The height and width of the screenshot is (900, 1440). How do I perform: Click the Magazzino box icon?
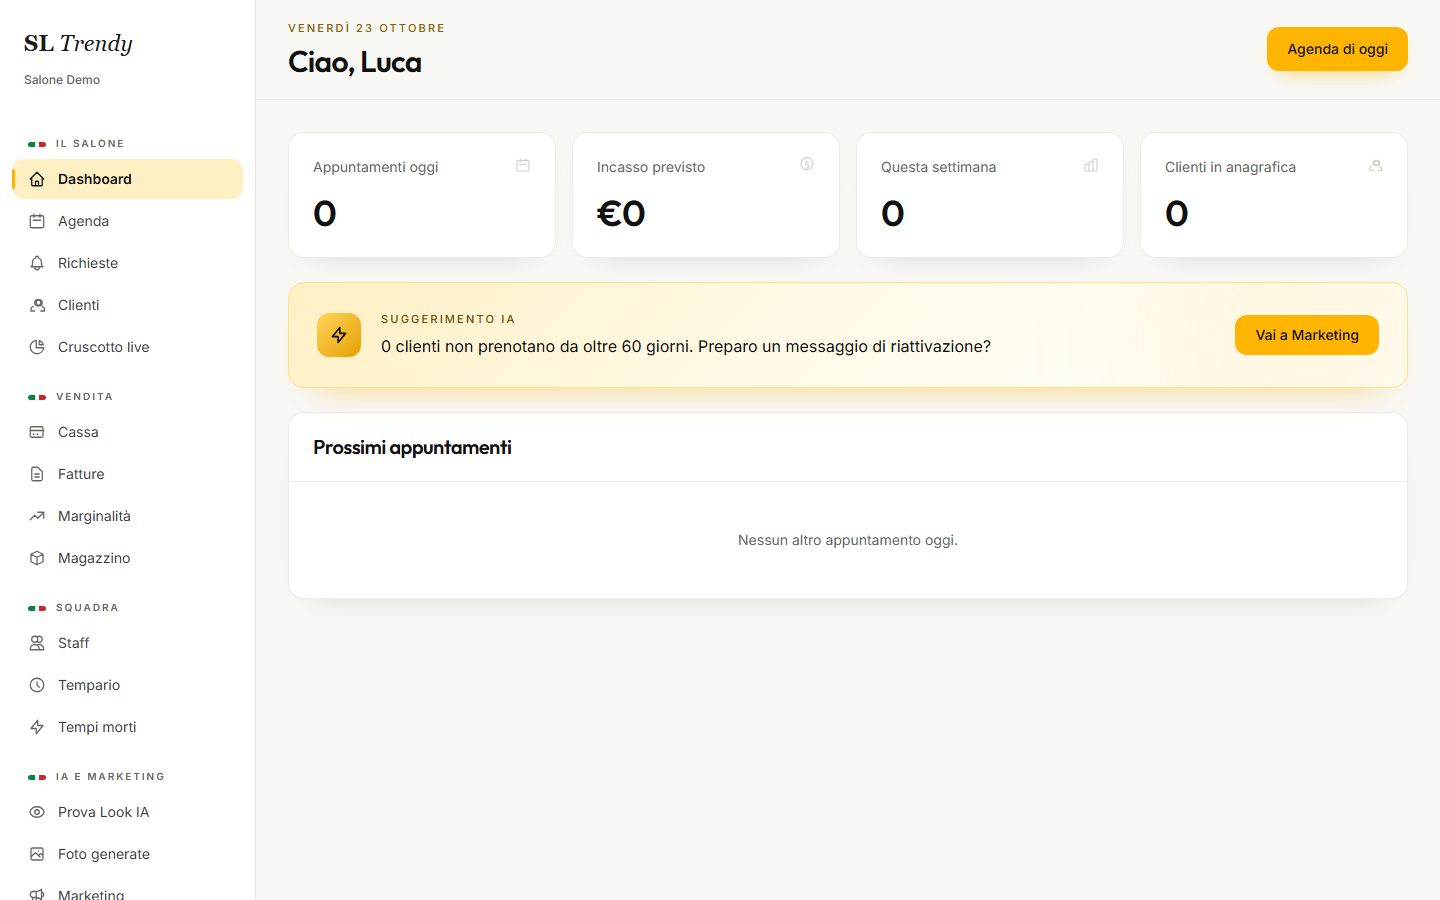click(x=37, y=558)
